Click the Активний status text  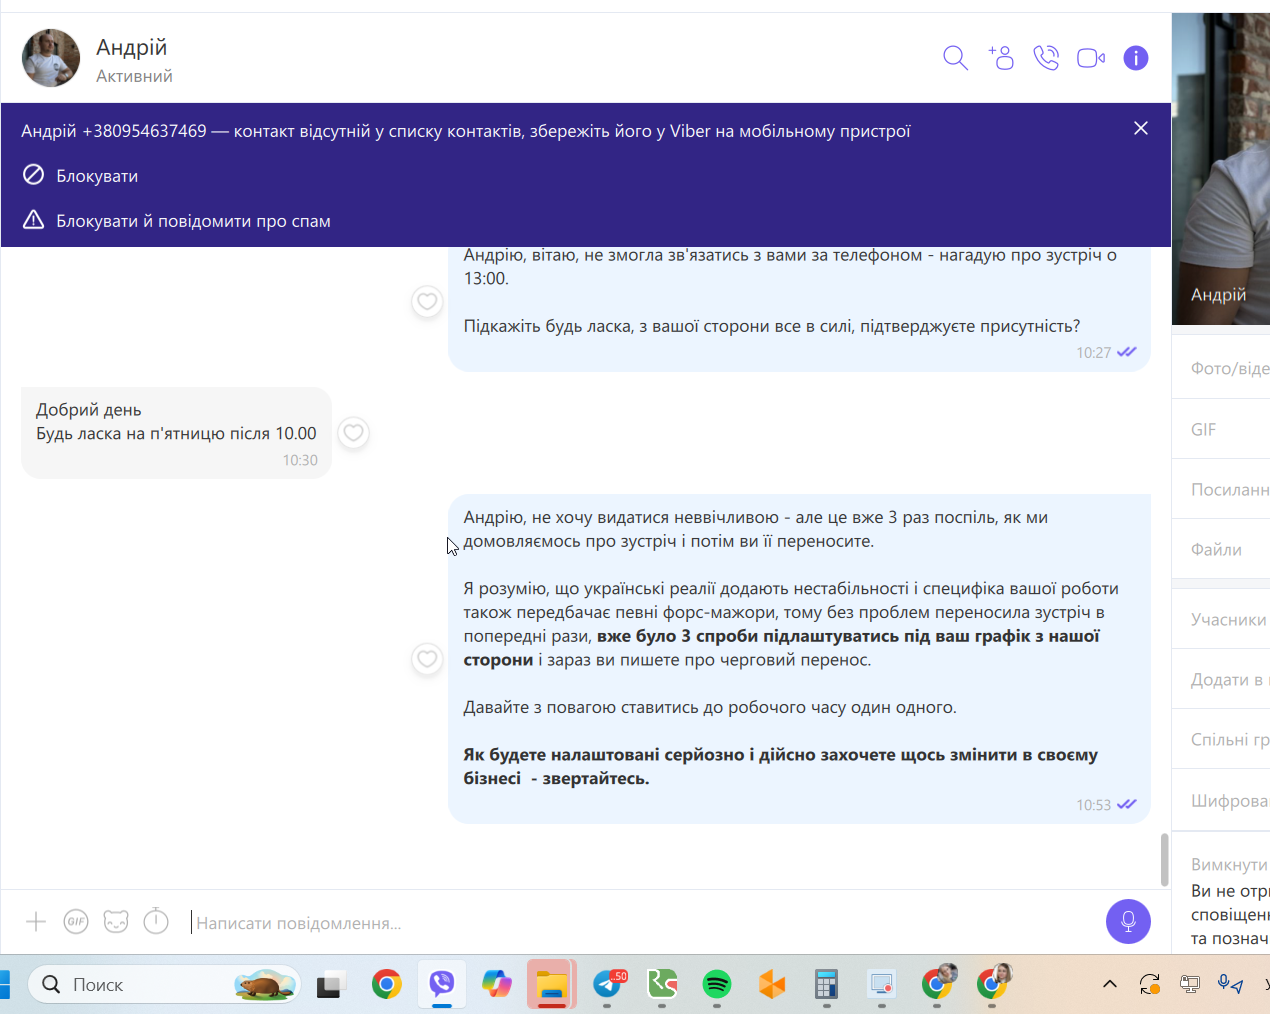134,76
